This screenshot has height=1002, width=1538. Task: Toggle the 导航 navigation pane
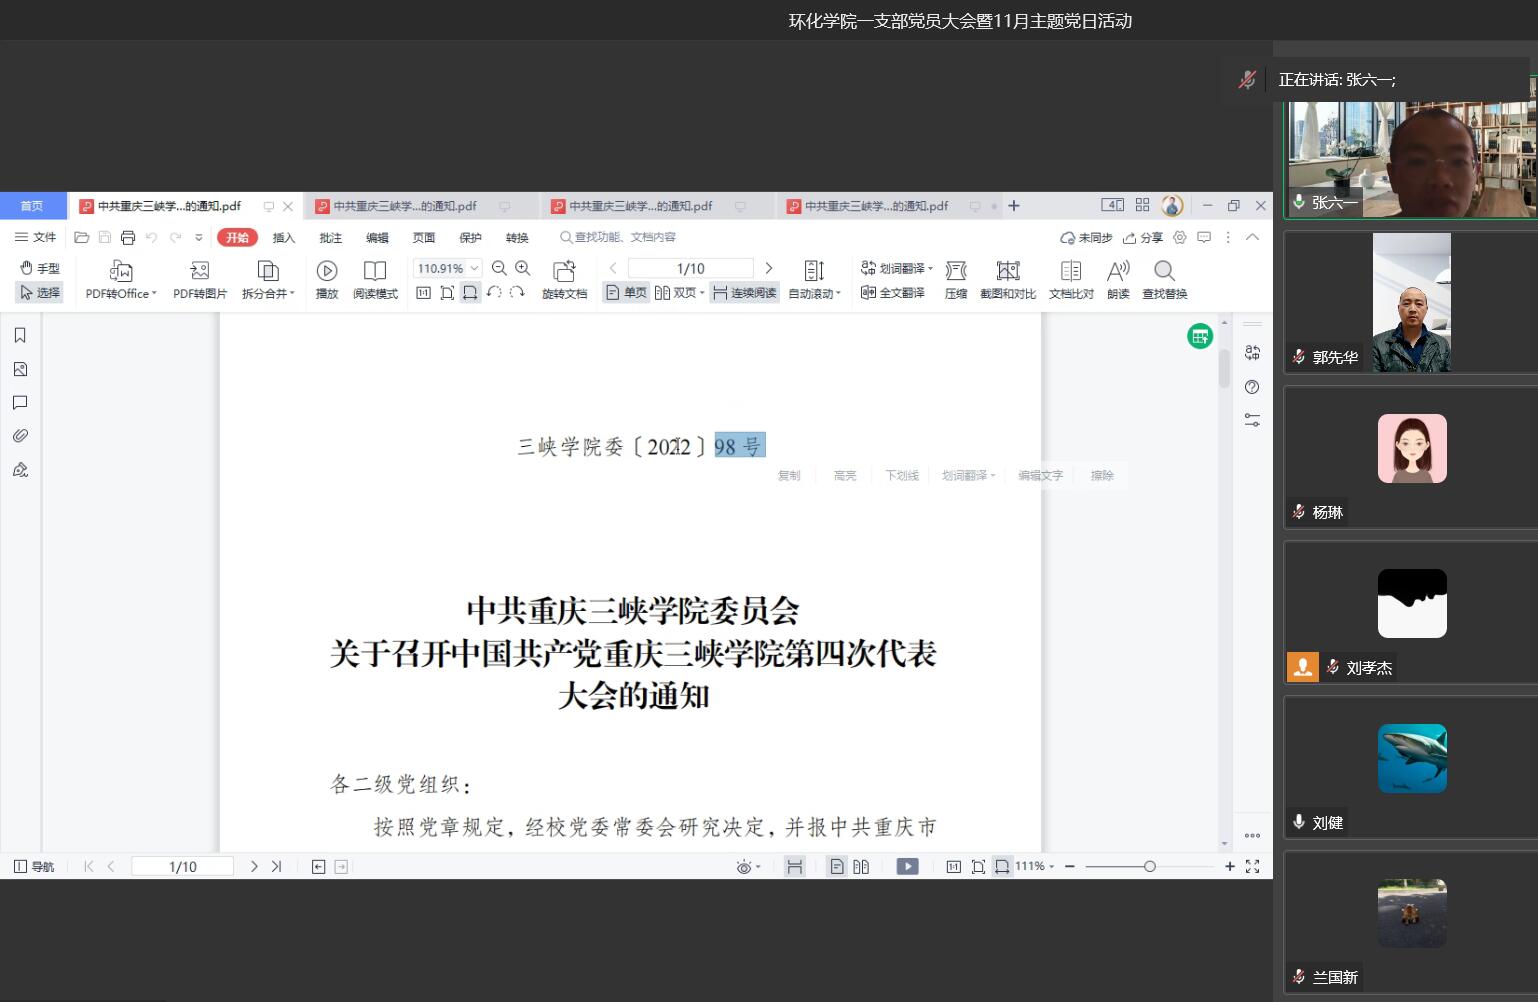pyautogui.click(x=34, y=867)
